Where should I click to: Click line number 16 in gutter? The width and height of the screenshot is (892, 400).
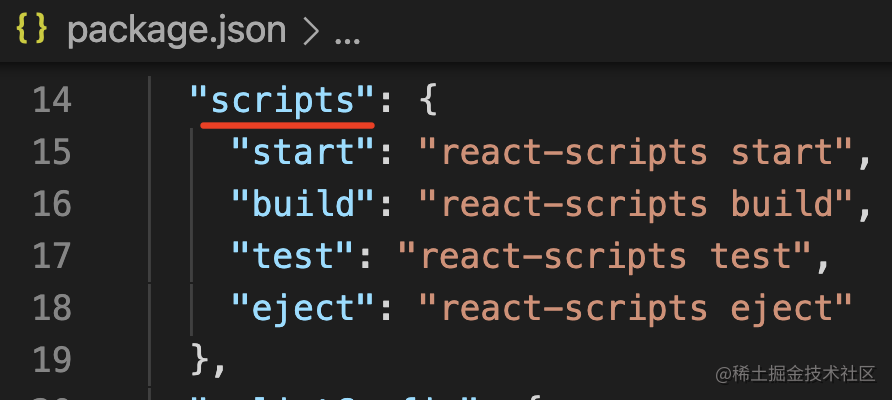pyautogui.click(x=51, y=204)
